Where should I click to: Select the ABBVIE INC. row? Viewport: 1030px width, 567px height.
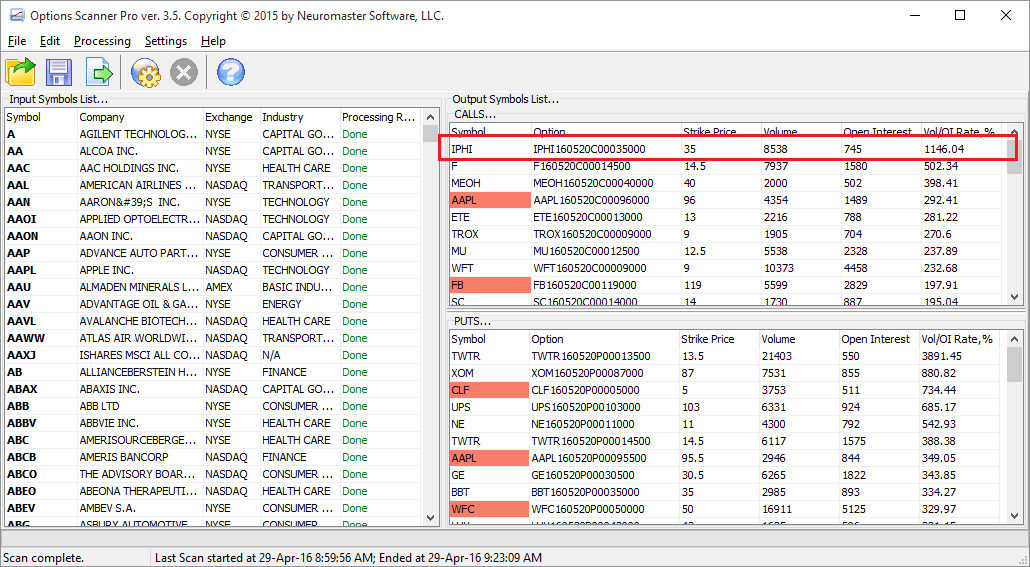point(213,423)
